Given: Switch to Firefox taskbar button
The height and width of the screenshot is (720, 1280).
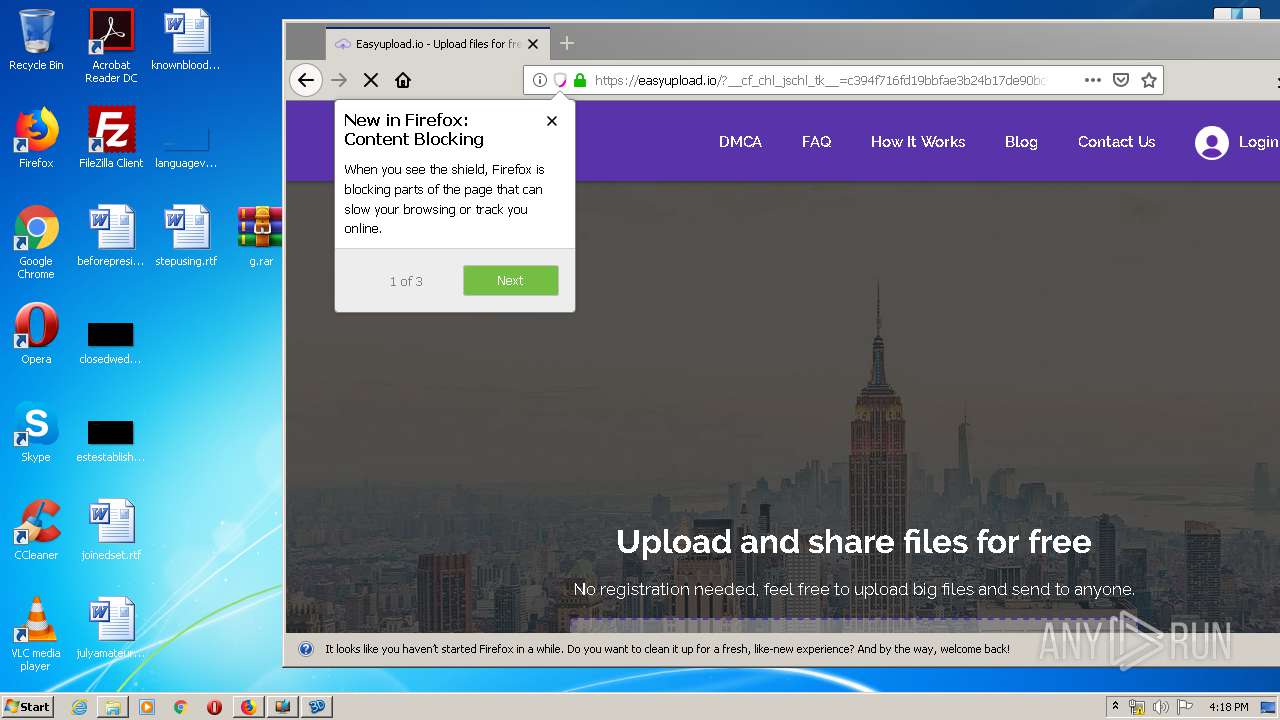Looking at the screenshot, I should pyautogui.click(x=248, y=707).
